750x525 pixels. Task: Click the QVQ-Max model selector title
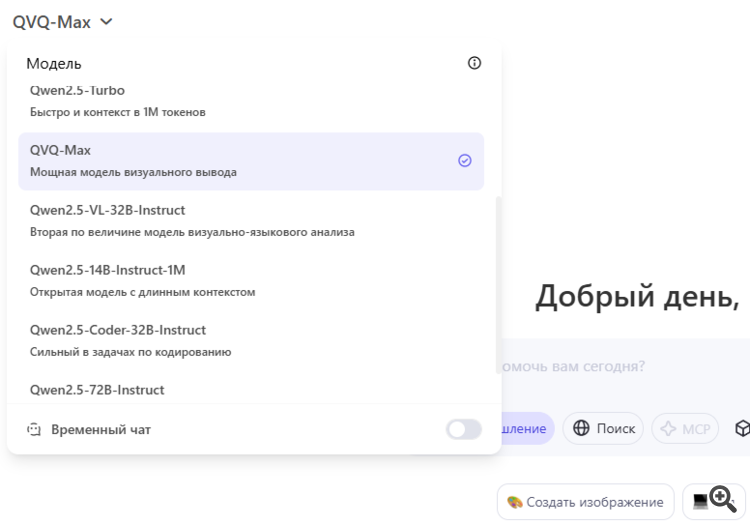click(52, 21)
